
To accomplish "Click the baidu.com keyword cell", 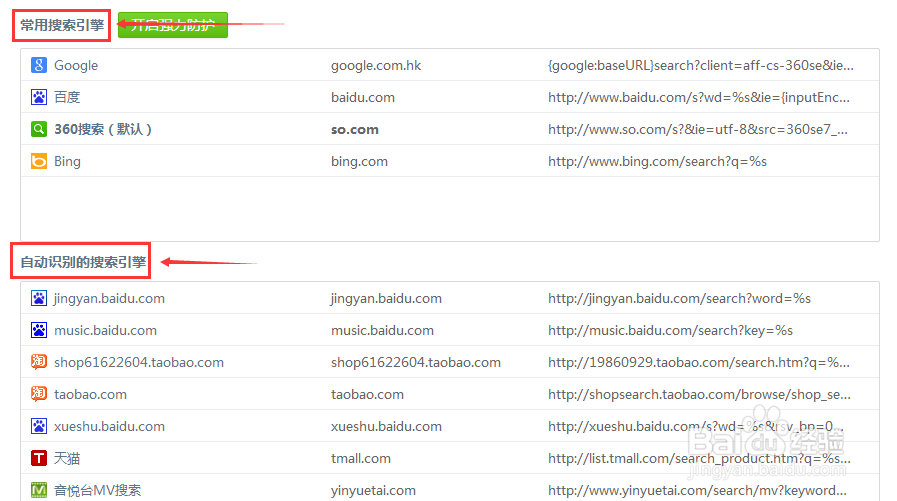I will point(363,97).
